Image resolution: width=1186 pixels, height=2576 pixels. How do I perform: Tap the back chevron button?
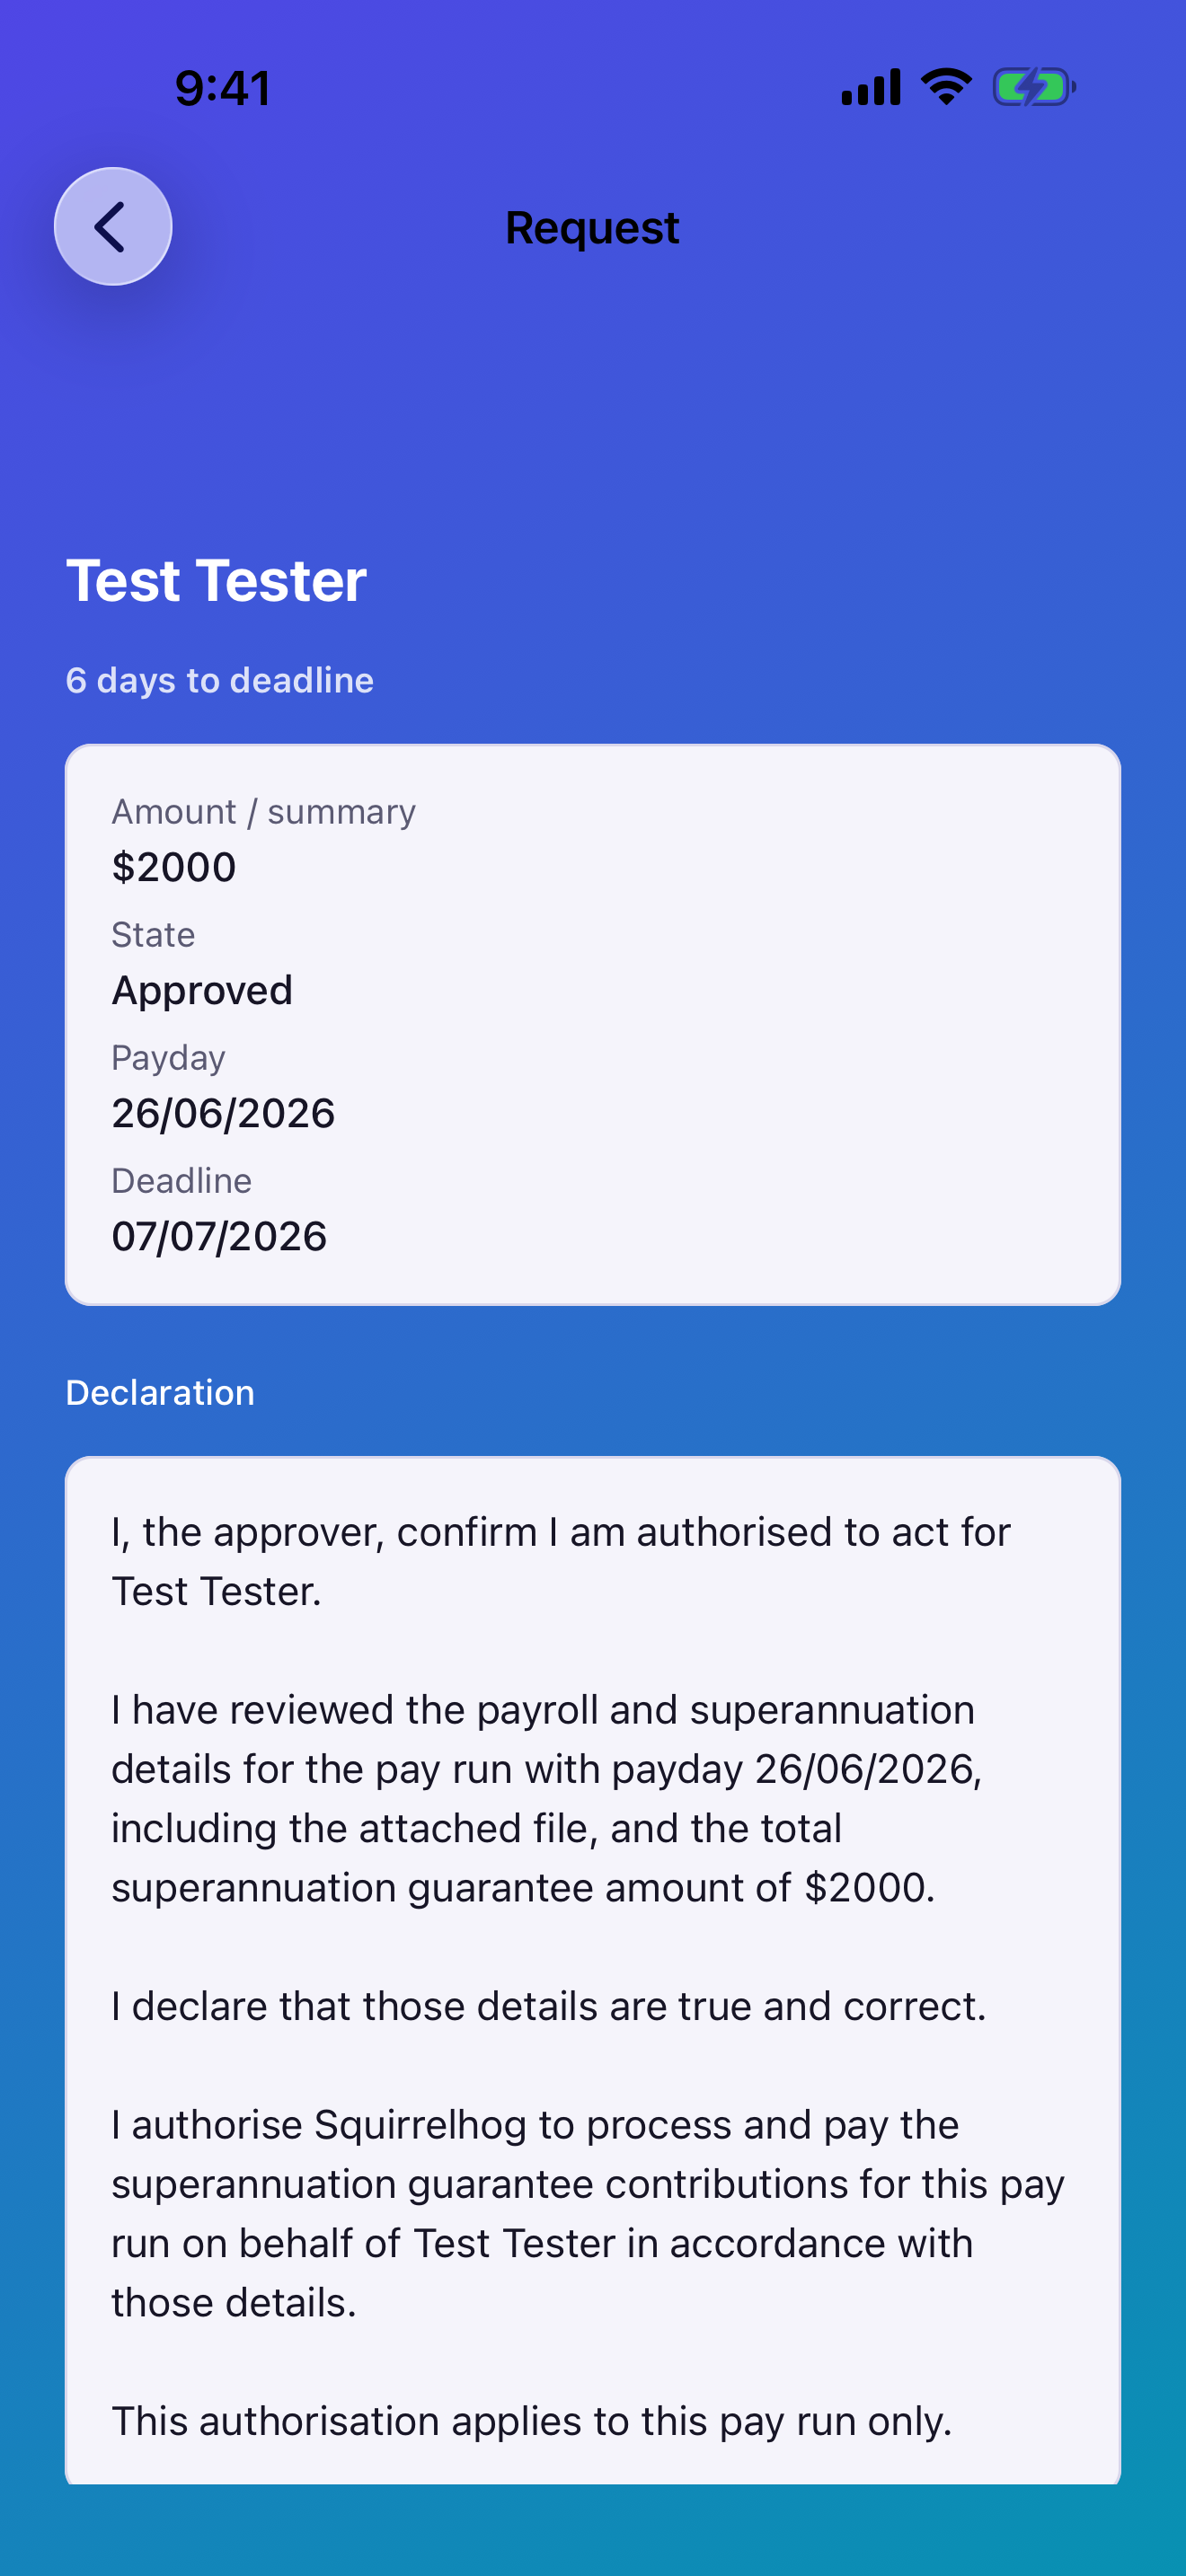[x=113, y=226]
